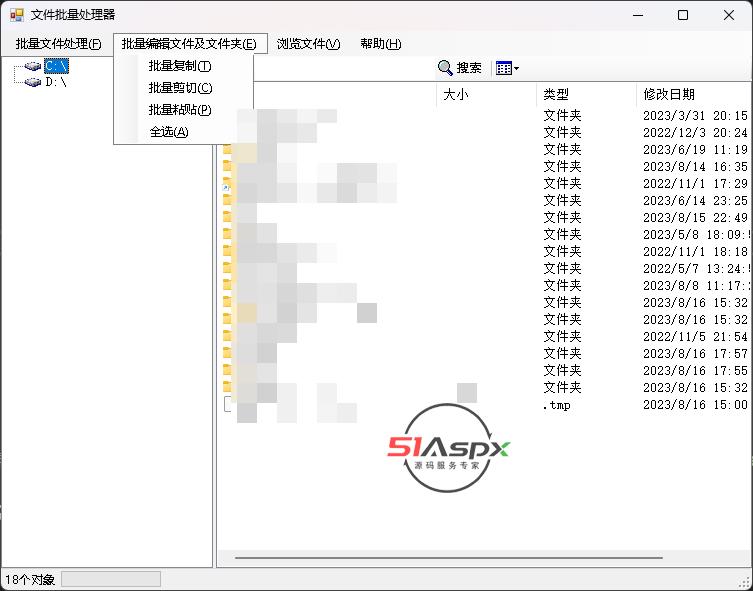This screenshot has height=591, width=753.
Task: Click the magnifier search icon
Action: pyautogui.click(x=445, y=68)
